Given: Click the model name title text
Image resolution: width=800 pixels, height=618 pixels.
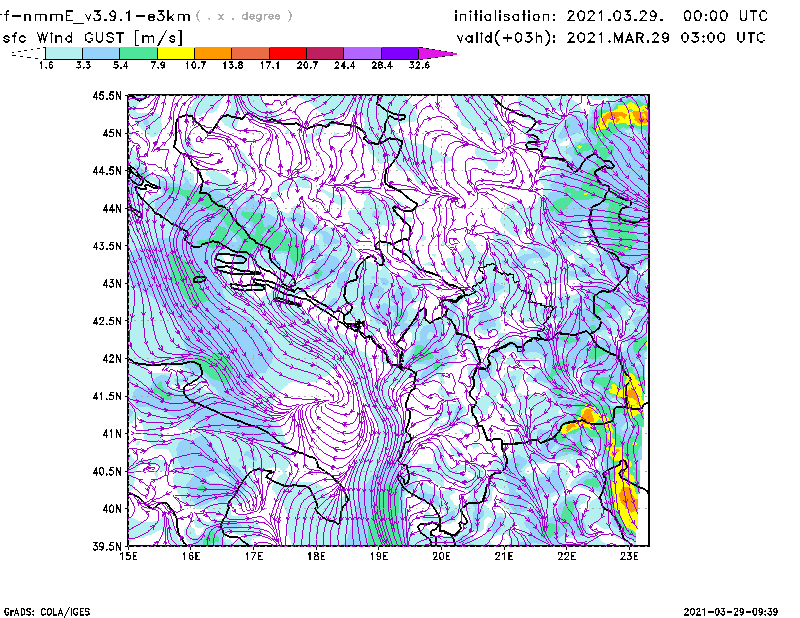Looking at the screenshot, I should [x=95, y=16].
